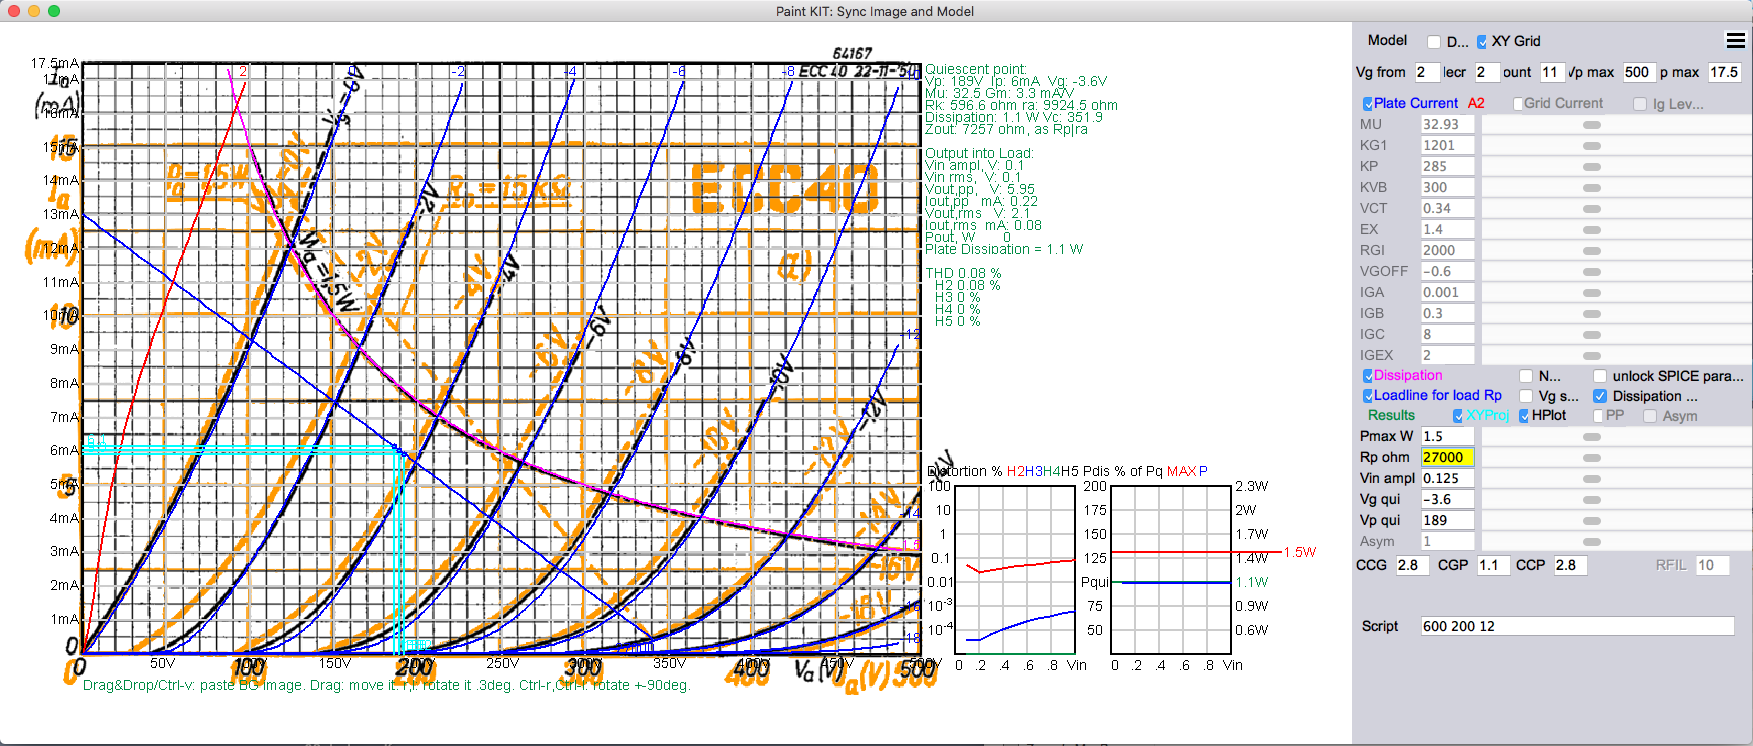Click the RGI value field 2000
The height and width of the screenshot is (746, 1753).
[x=1447, y=250]
